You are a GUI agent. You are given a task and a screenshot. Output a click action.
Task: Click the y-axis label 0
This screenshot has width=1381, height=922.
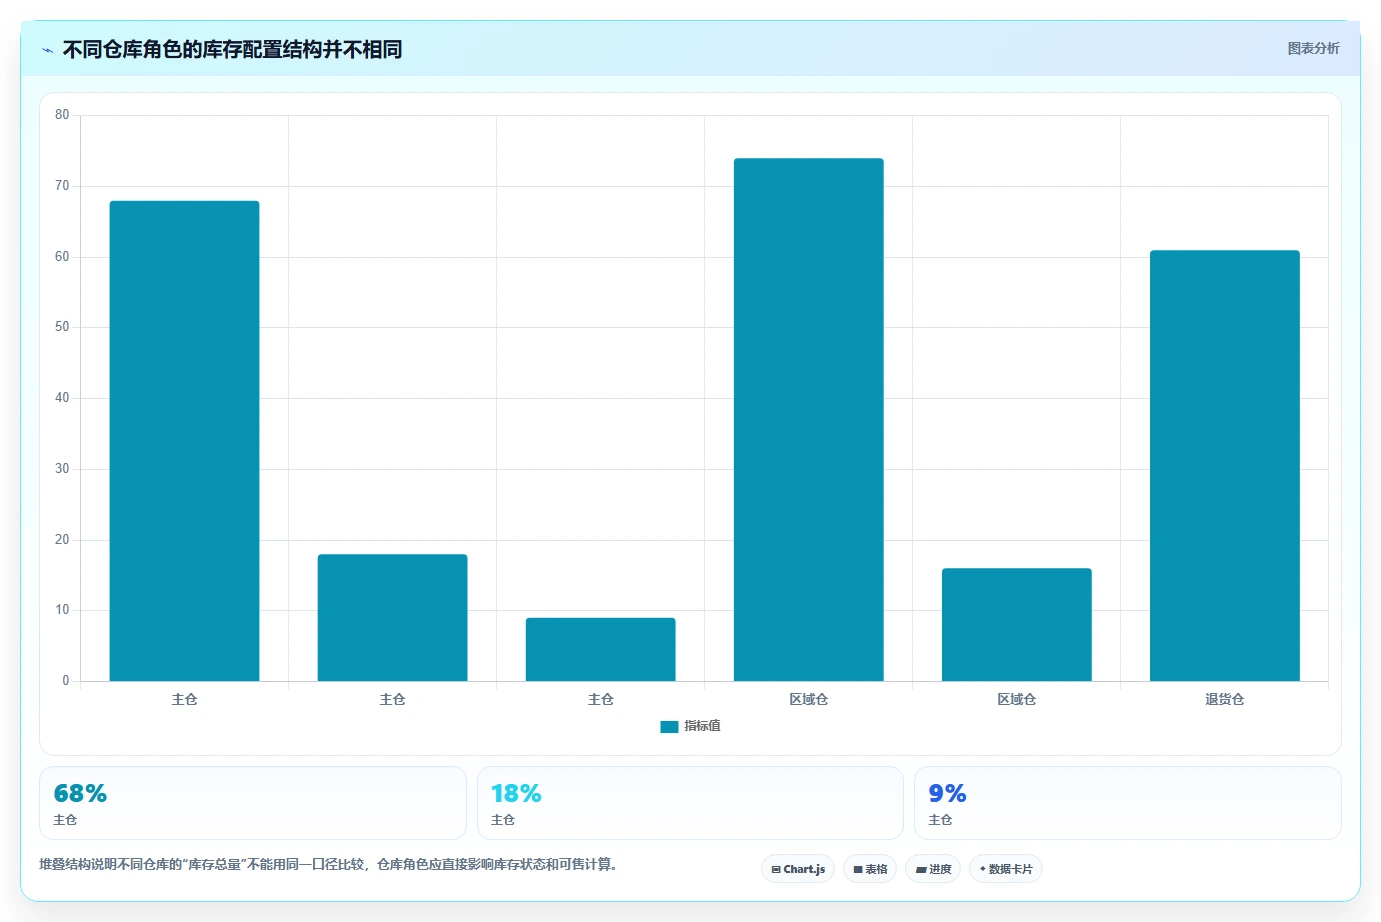click(x=66, y=681)
